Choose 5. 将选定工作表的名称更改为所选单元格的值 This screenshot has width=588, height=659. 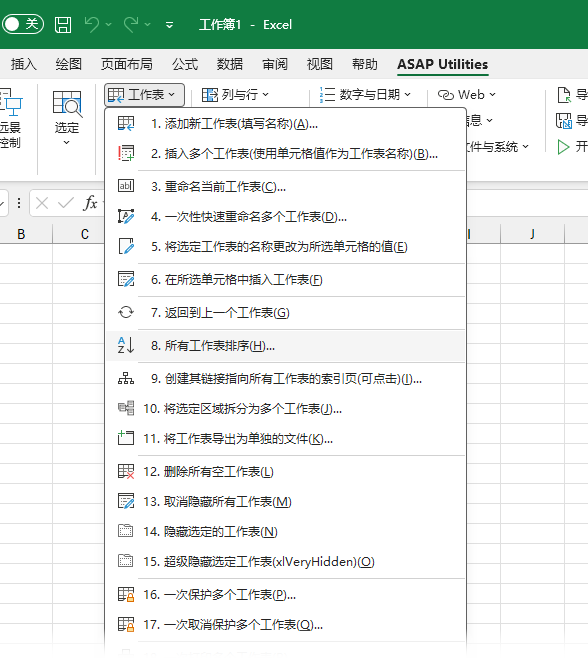tap(286, 247)
